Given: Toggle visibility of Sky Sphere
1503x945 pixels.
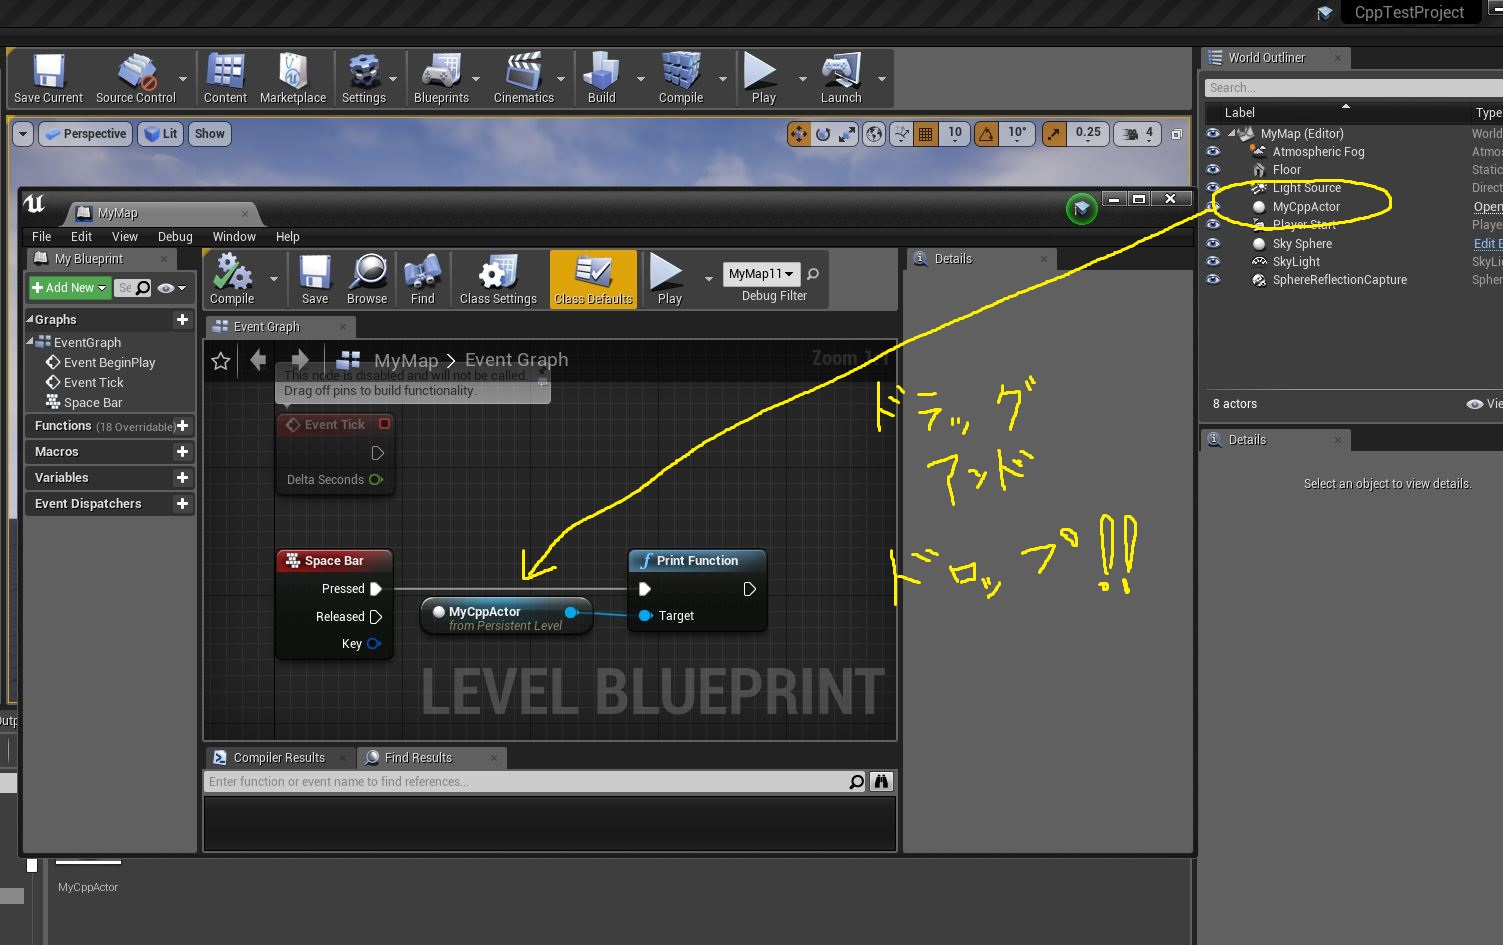Looking at the screenshot, I should coord(1213,243).
